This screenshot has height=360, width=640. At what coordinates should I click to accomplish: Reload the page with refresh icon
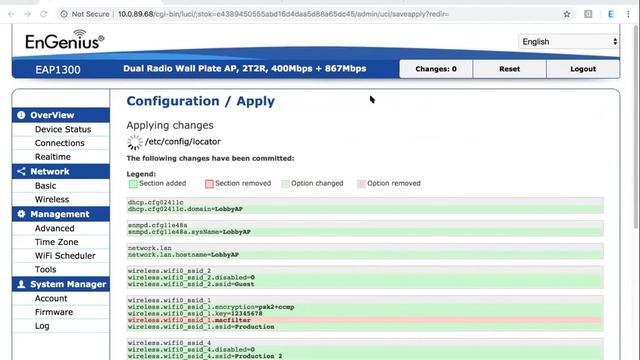pyautogui.click(x=44, y=14)
